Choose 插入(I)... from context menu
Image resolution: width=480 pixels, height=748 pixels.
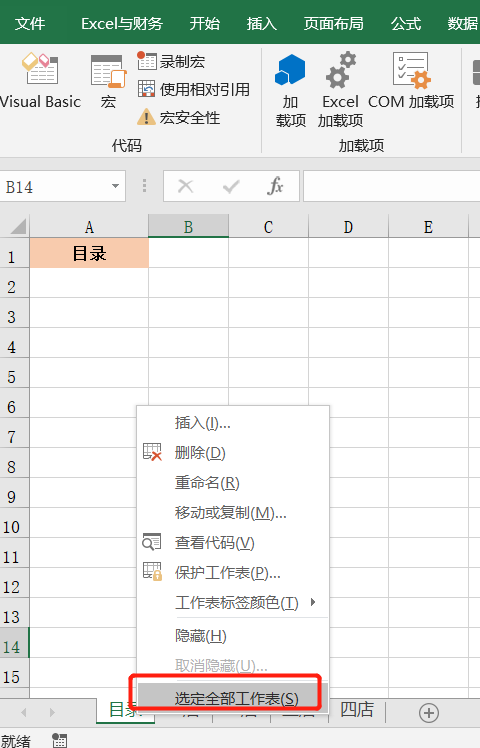tap(233, 423)
